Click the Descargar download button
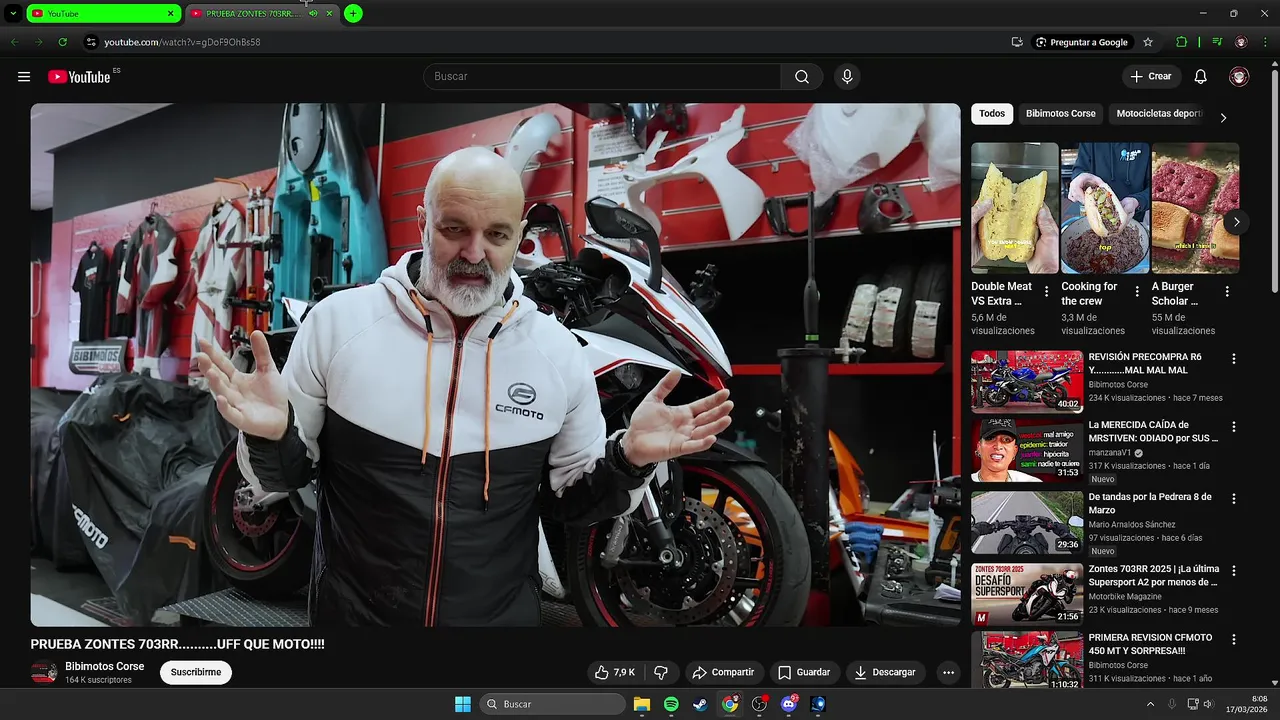Image resolution: width=1280 pixels, height=720 pixels. tap(886, 673)
